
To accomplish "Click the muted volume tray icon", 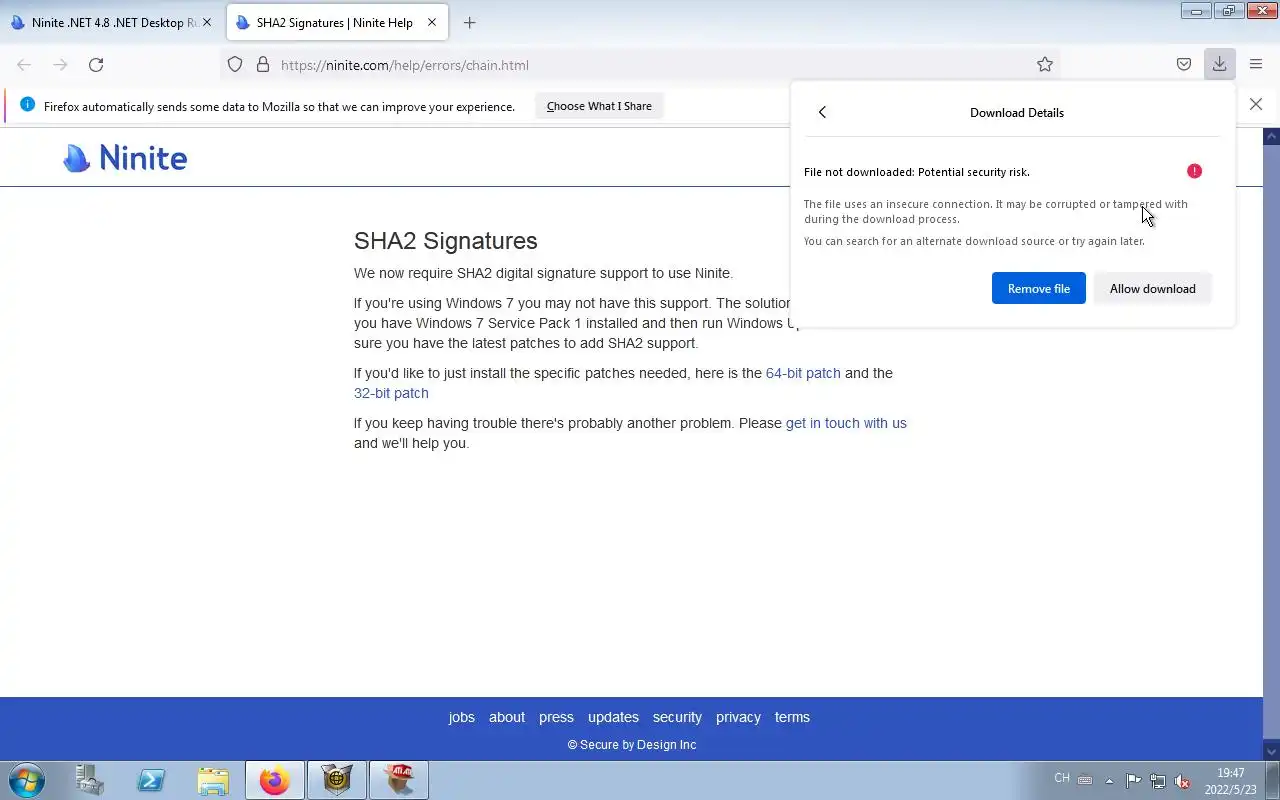I will point(1182,781).
